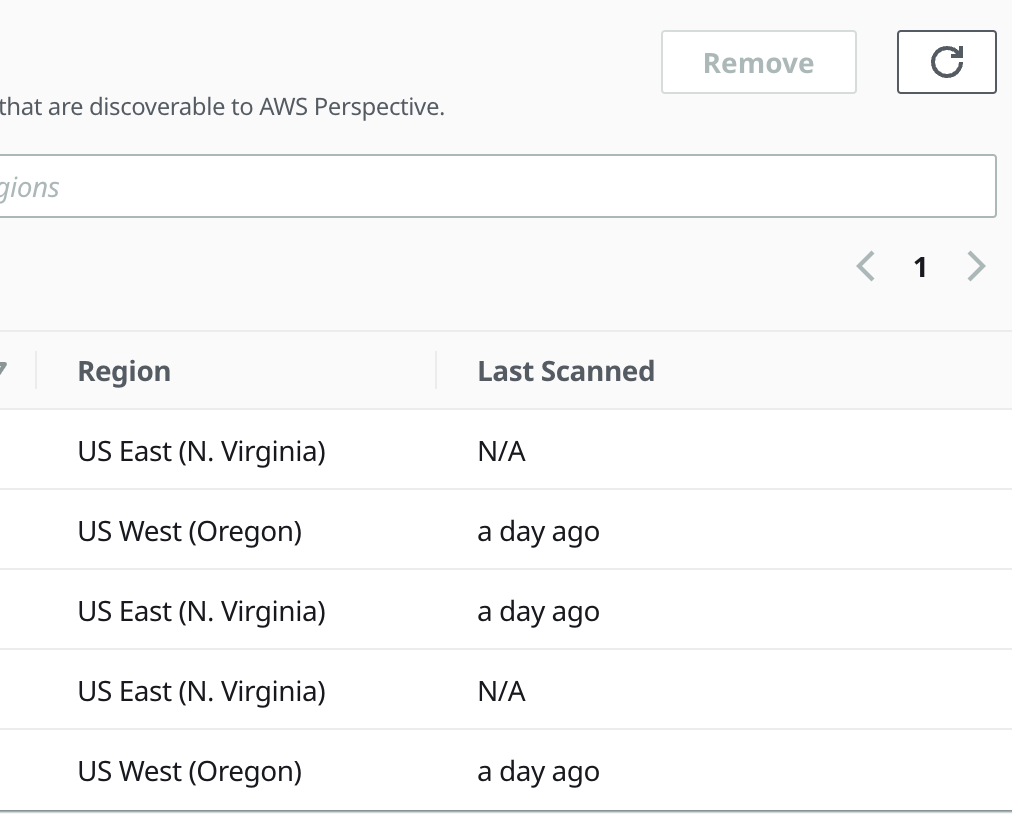Click N/A in the fourth table row
This screenshot has height=832, width=1012.
pyautogui.click(x=501, y=691)
